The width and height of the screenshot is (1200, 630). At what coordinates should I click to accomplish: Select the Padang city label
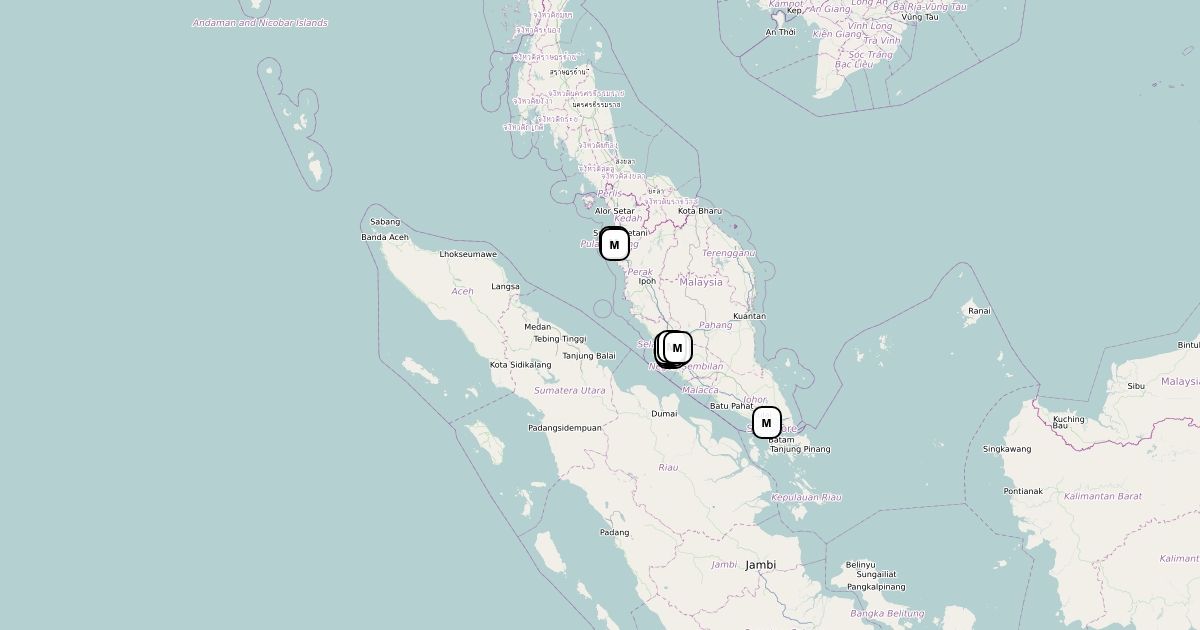614,532
